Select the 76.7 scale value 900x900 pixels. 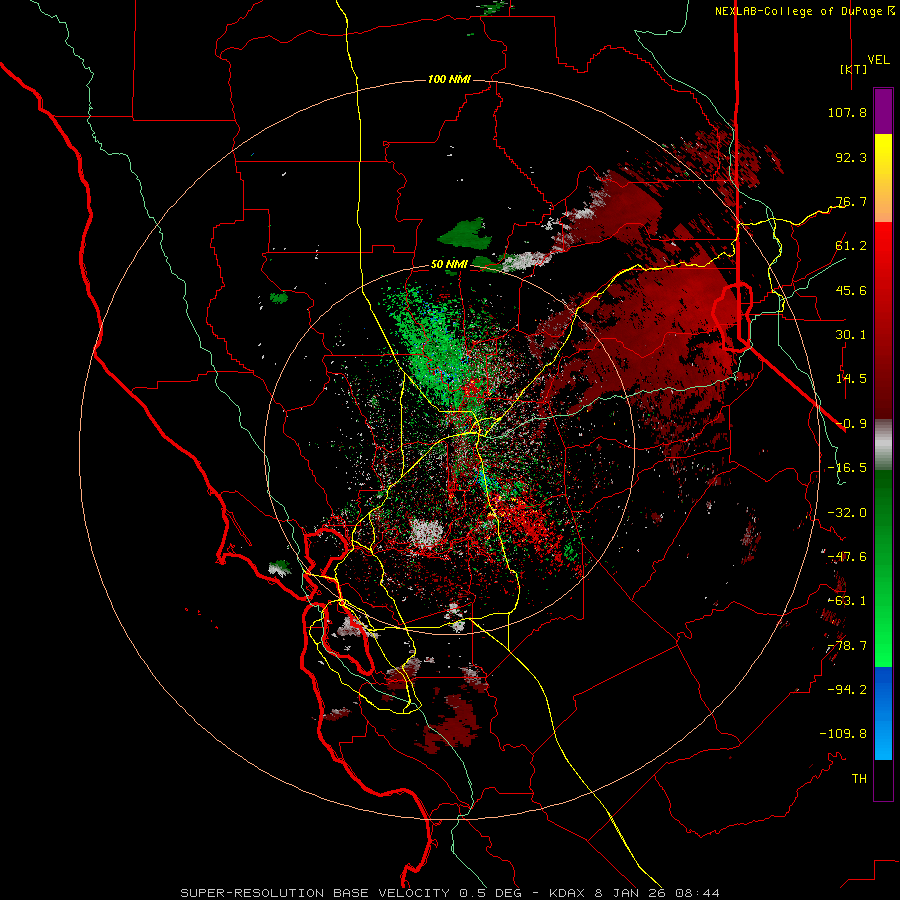[851, 201]
